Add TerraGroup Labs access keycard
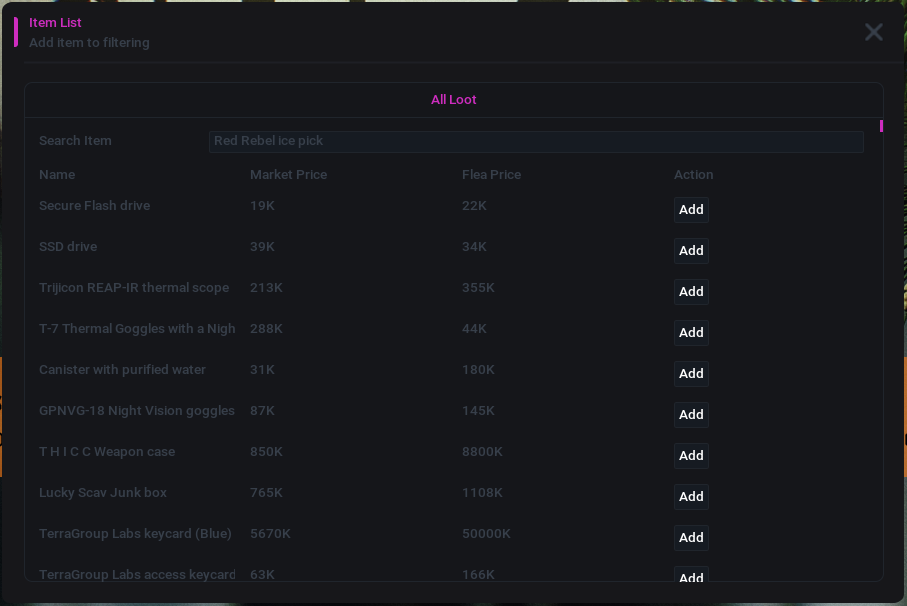907x606 pixels. click(x=691, y=575)
